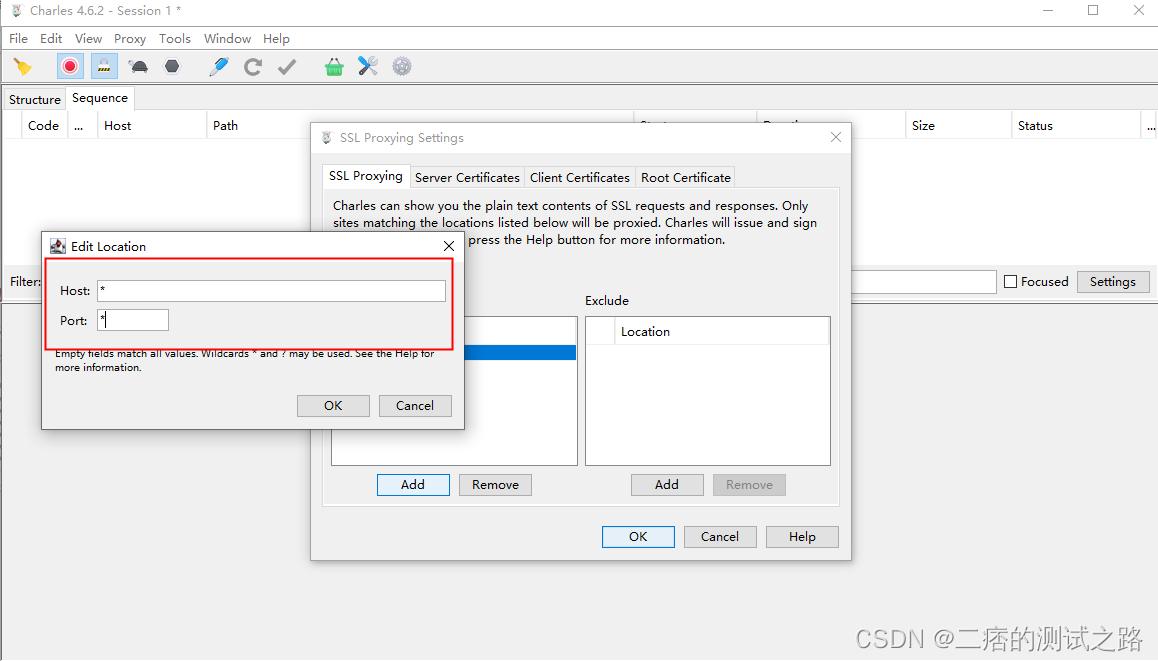This screenshot has height=661, width=1158.
Task: Switch to the Sequence tab
Action: 100,97
